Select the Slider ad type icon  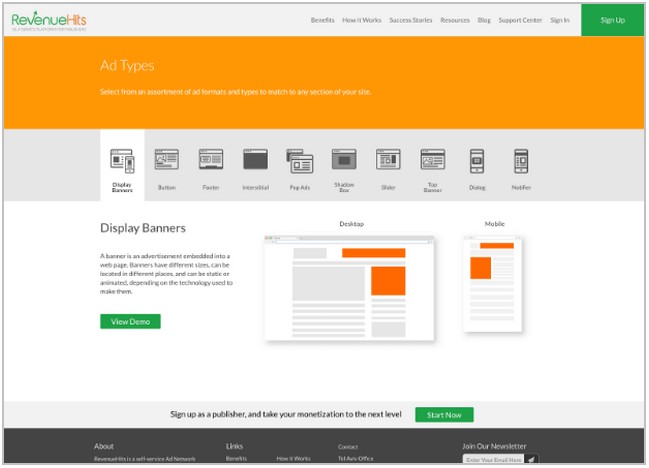coord(388,159)
